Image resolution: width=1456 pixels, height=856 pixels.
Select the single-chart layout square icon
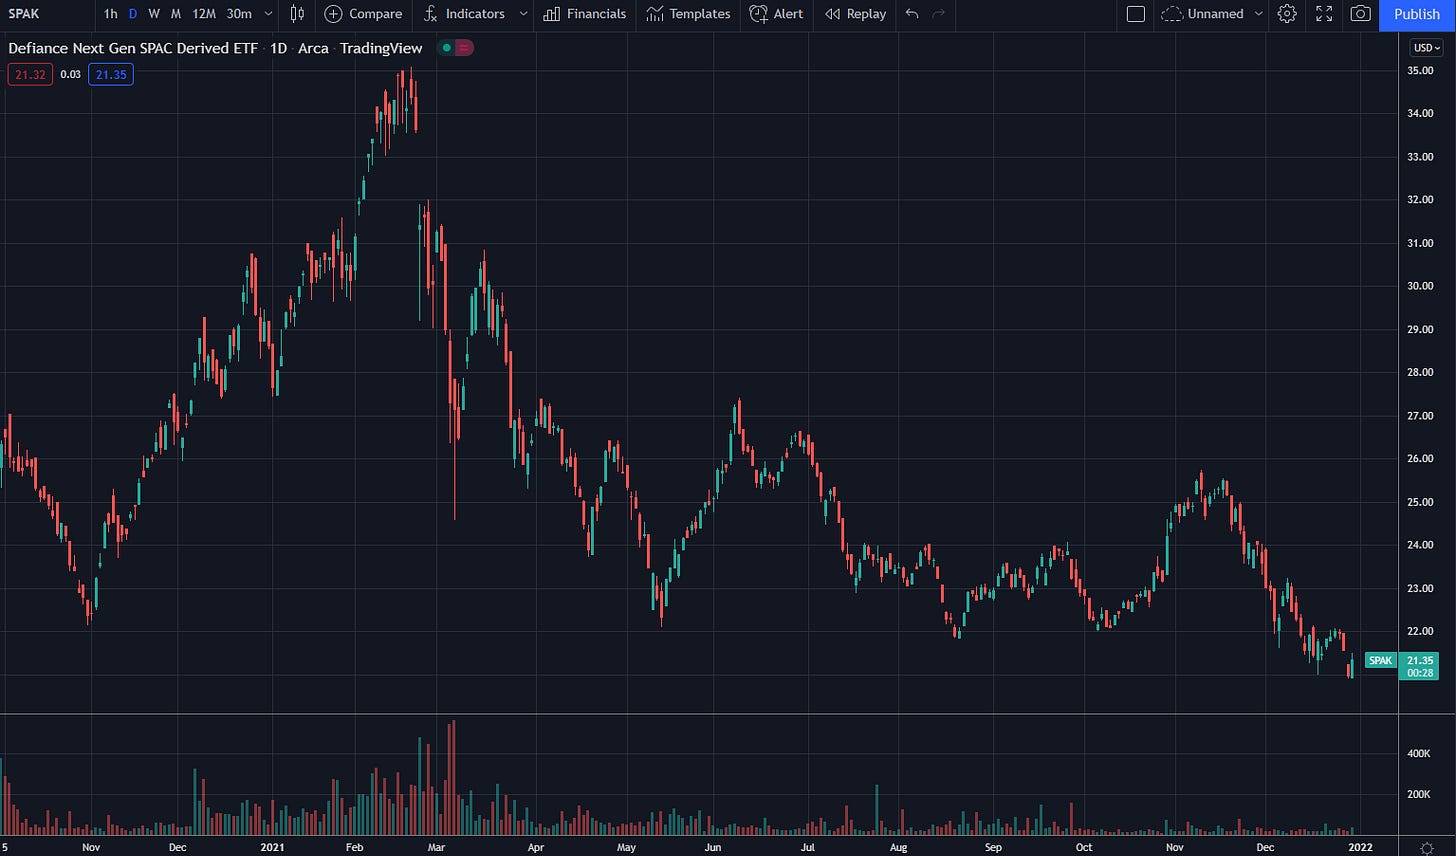[1135, 14]
